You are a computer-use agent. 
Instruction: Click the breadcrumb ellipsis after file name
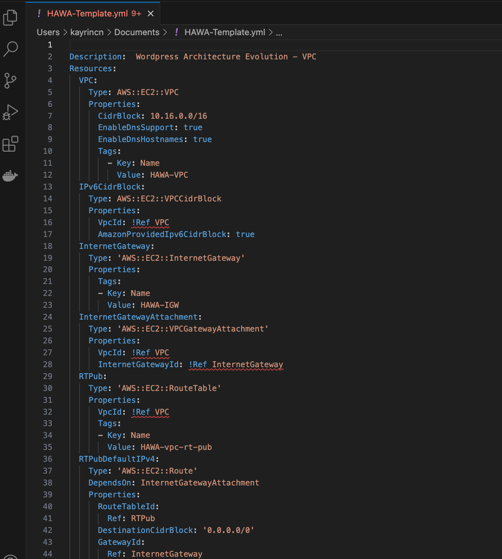(x=279, y=33)
